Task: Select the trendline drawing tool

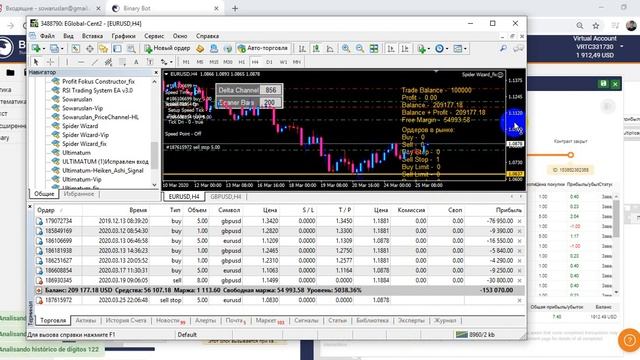Action: point(95,62)
